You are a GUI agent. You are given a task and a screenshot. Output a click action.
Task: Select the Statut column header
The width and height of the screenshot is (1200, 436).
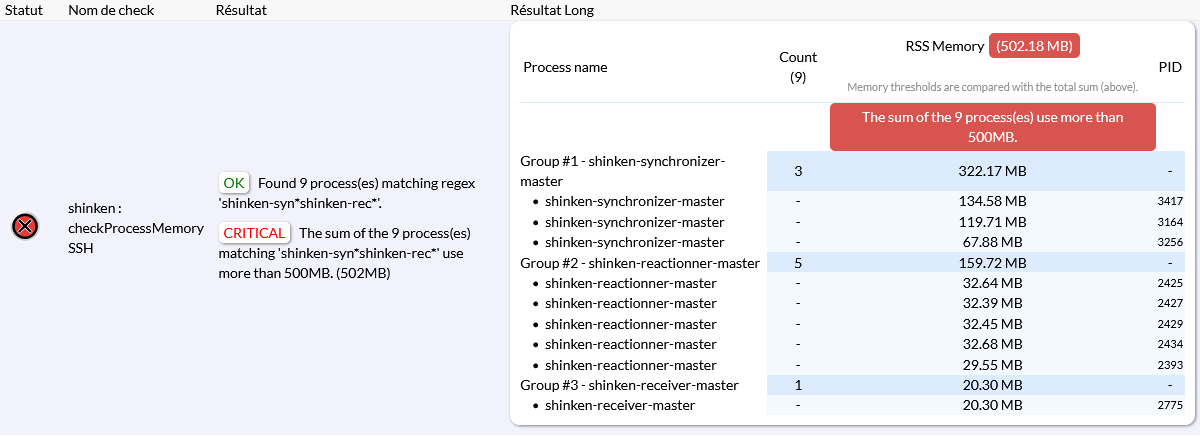(x=24, y=9)
